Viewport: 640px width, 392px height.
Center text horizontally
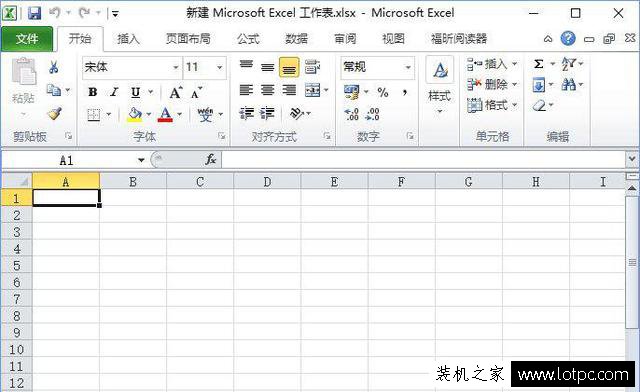pyautogui.click(x=268, y=90)
